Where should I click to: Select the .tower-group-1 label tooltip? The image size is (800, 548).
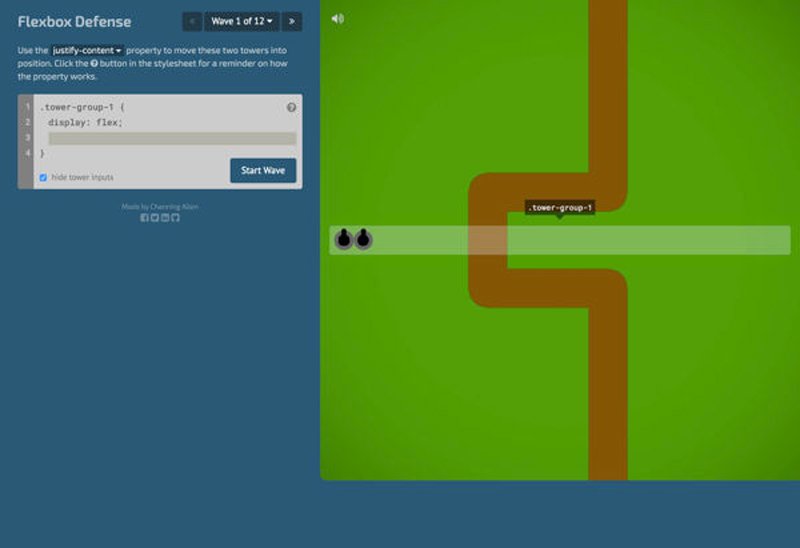pos(560,208)
